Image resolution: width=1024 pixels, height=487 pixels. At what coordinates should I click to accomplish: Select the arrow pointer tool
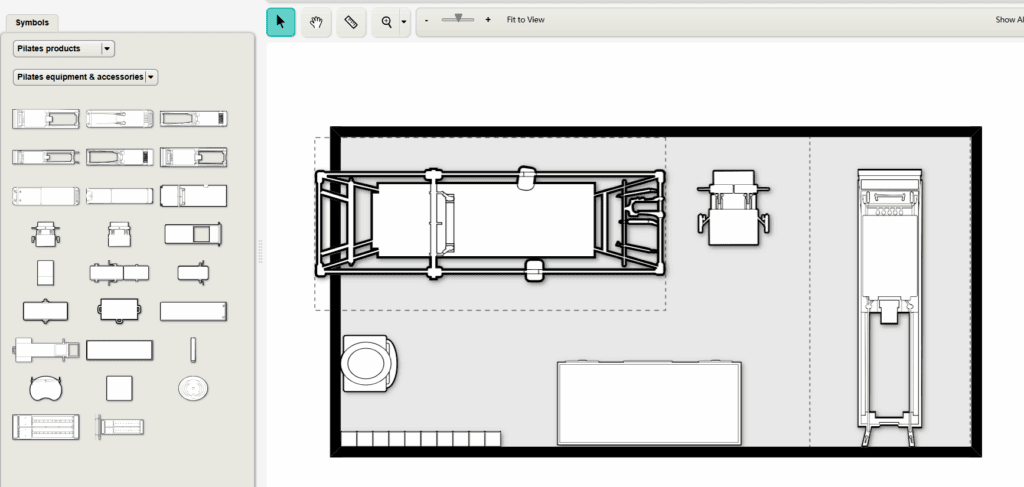[281, 21]
